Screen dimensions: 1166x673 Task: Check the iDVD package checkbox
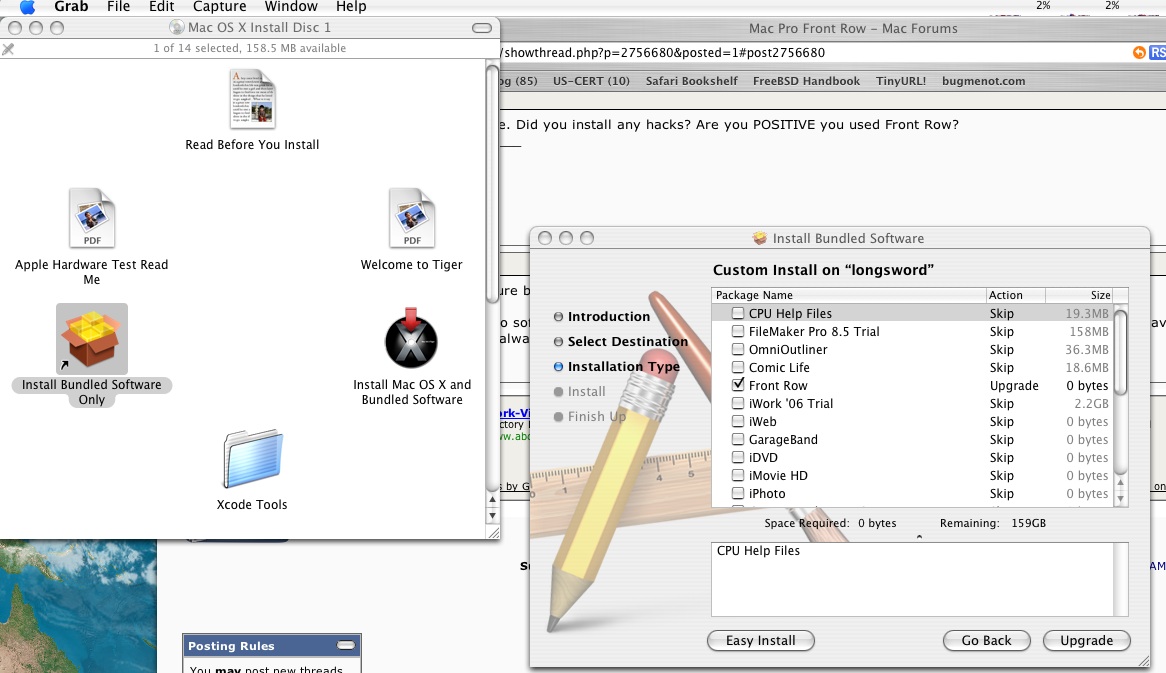(738, 457)
